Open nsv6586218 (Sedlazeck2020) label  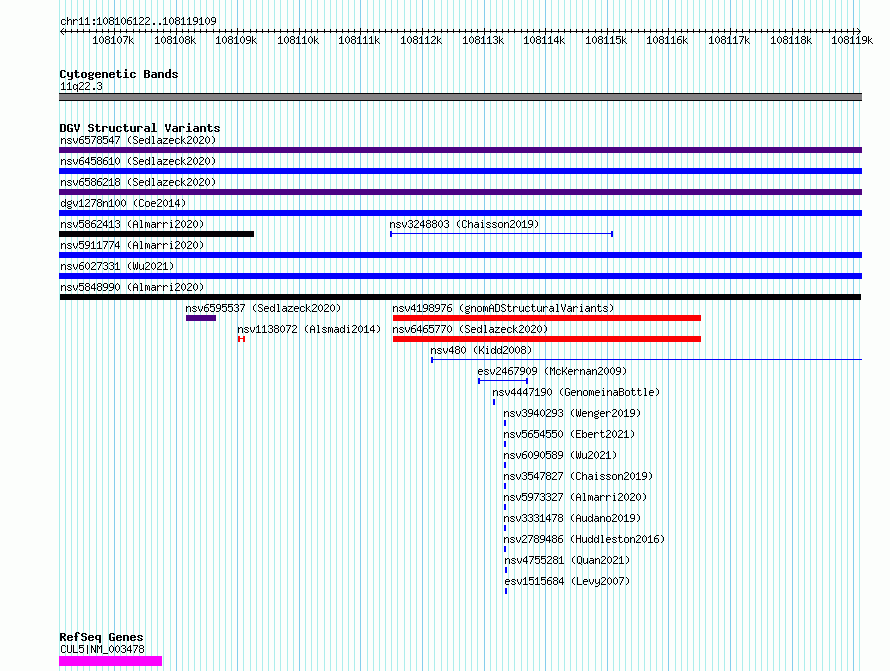pos(138,182)
